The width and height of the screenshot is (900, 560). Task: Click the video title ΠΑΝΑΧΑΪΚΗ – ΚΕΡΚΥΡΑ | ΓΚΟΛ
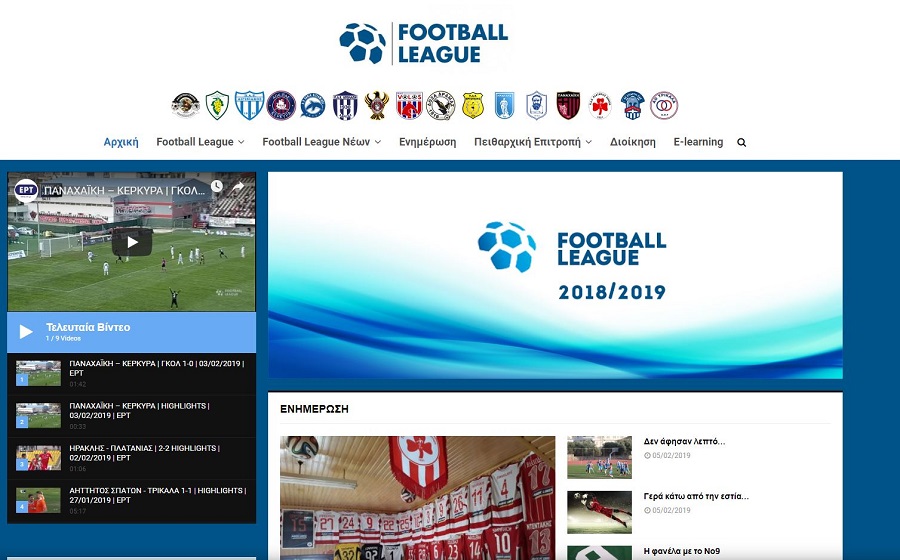(125, 190)
